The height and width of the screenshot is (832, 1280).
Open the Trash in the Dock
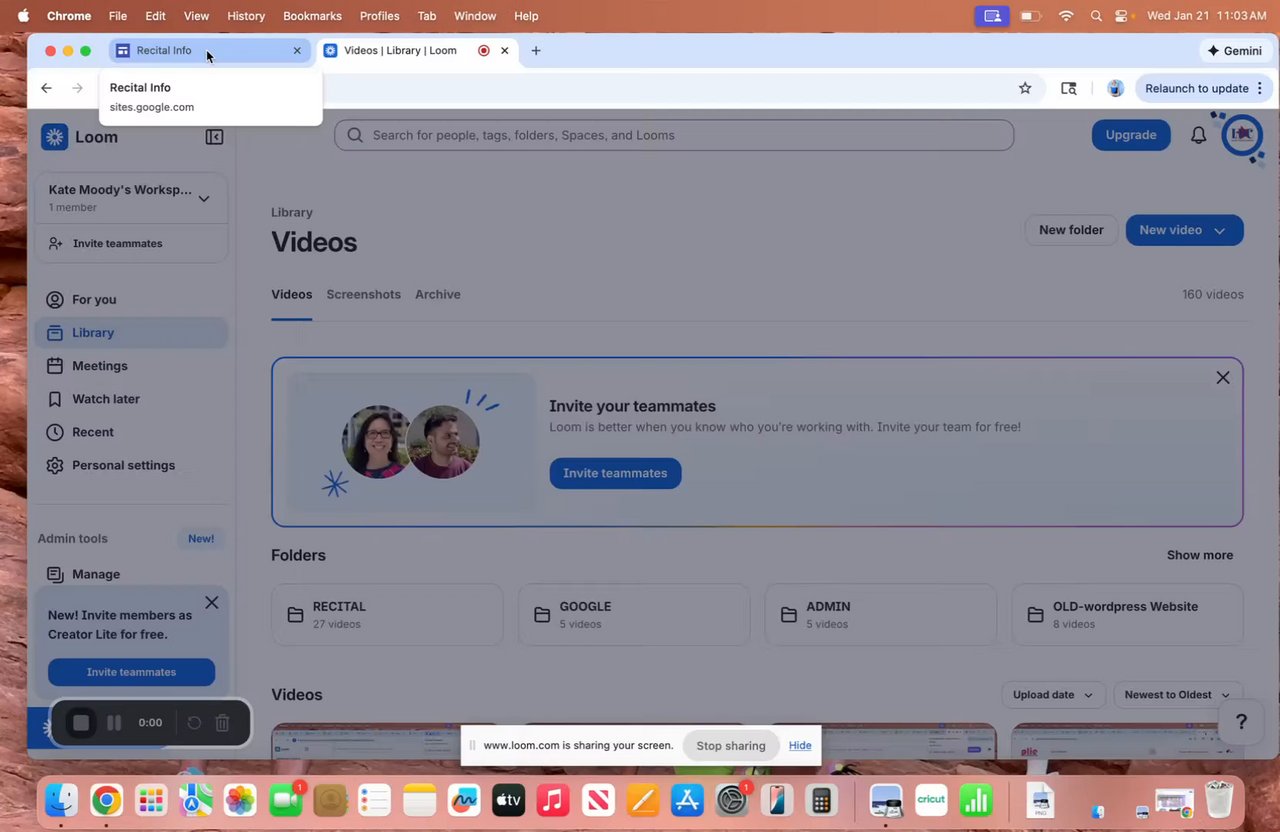click(1219, 800)
